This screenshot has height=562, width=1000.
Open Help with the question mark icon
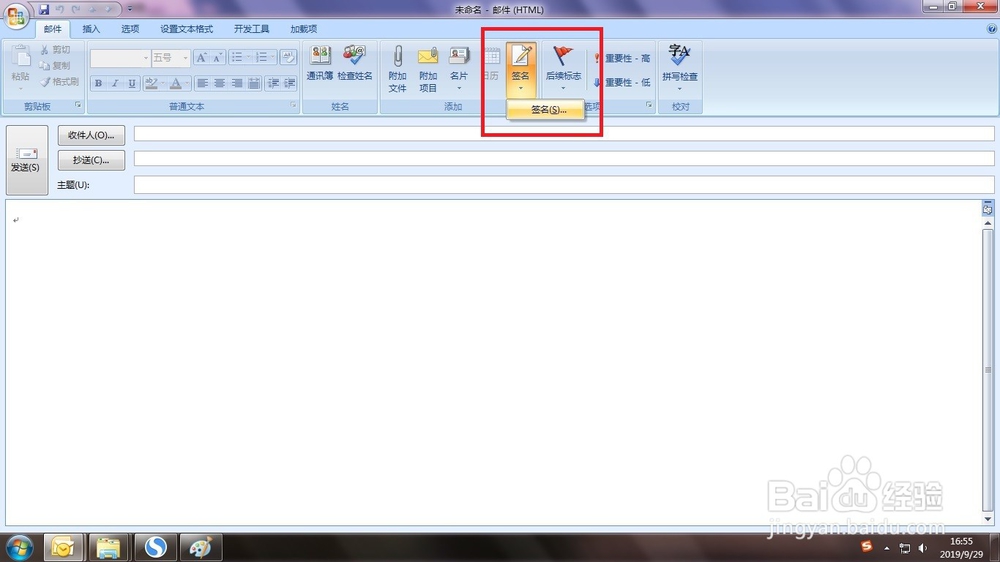(992, 29)
